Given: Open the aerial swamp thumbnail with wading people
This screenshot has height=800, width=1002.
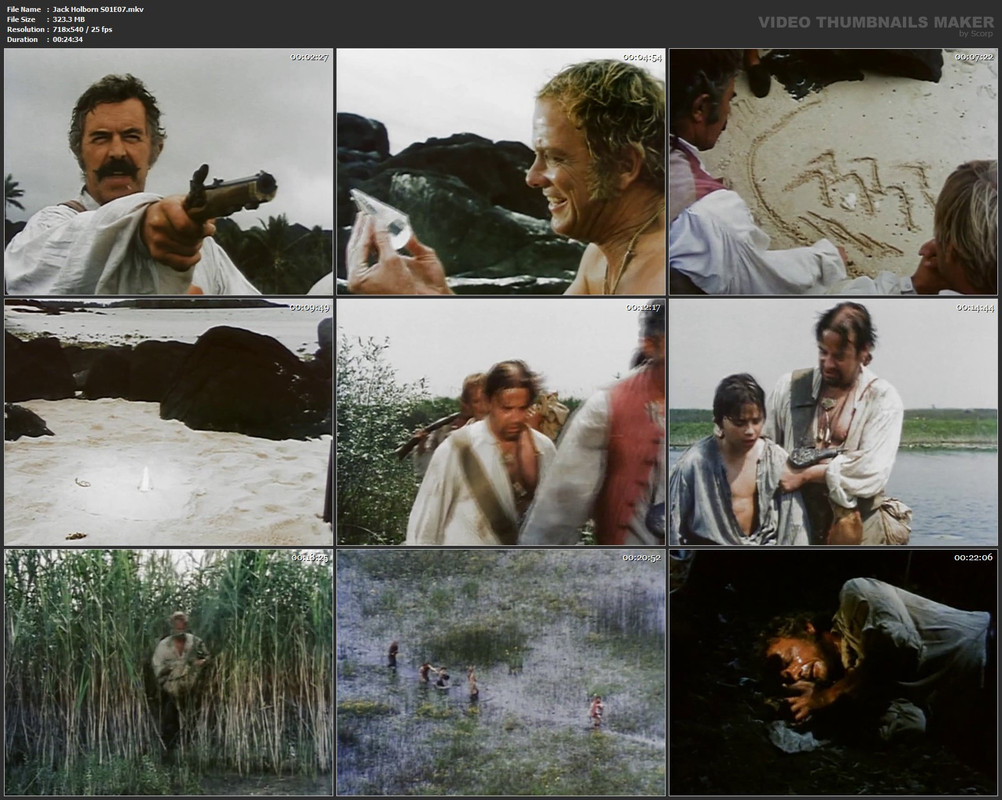Looking at the screenshot, I should pyautogui.click(x=501, y=672).
